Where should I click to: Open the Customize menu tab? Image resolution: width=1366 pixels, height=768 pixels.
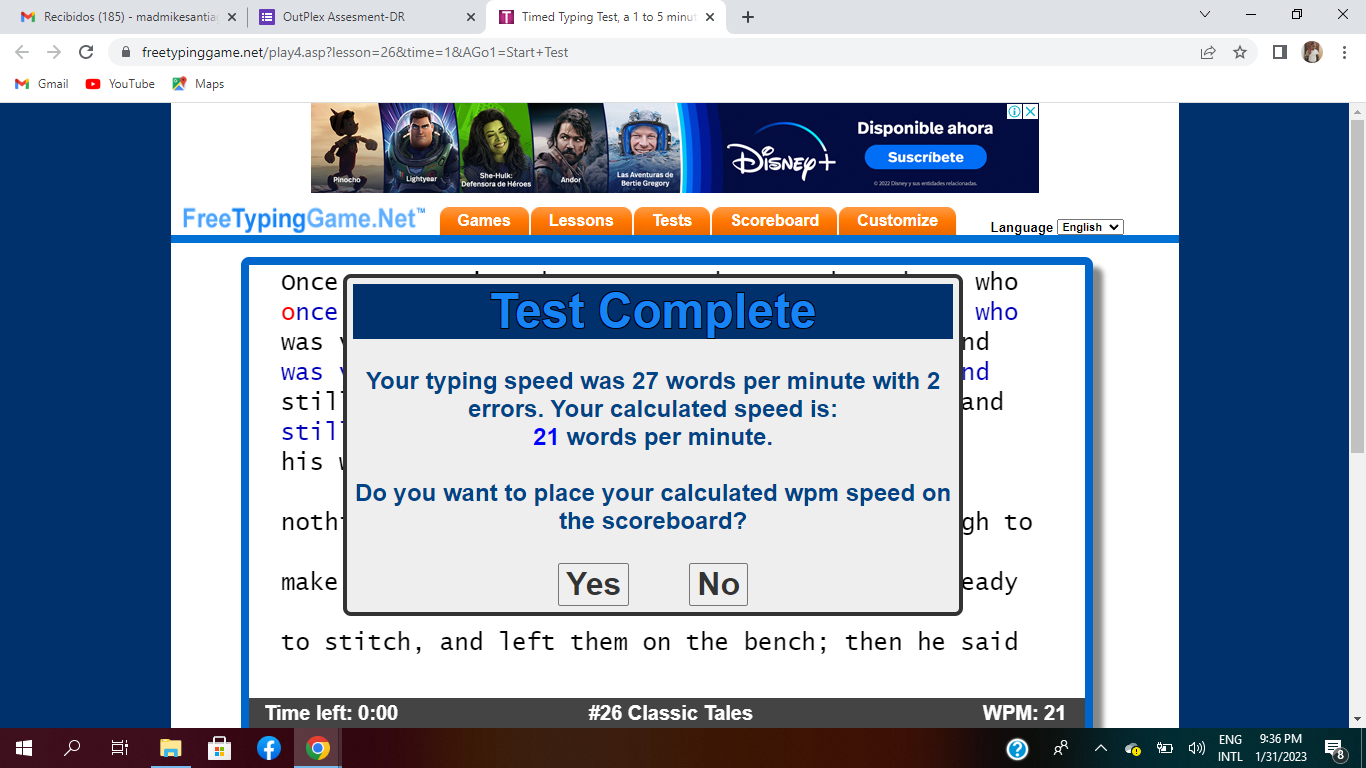897,221
